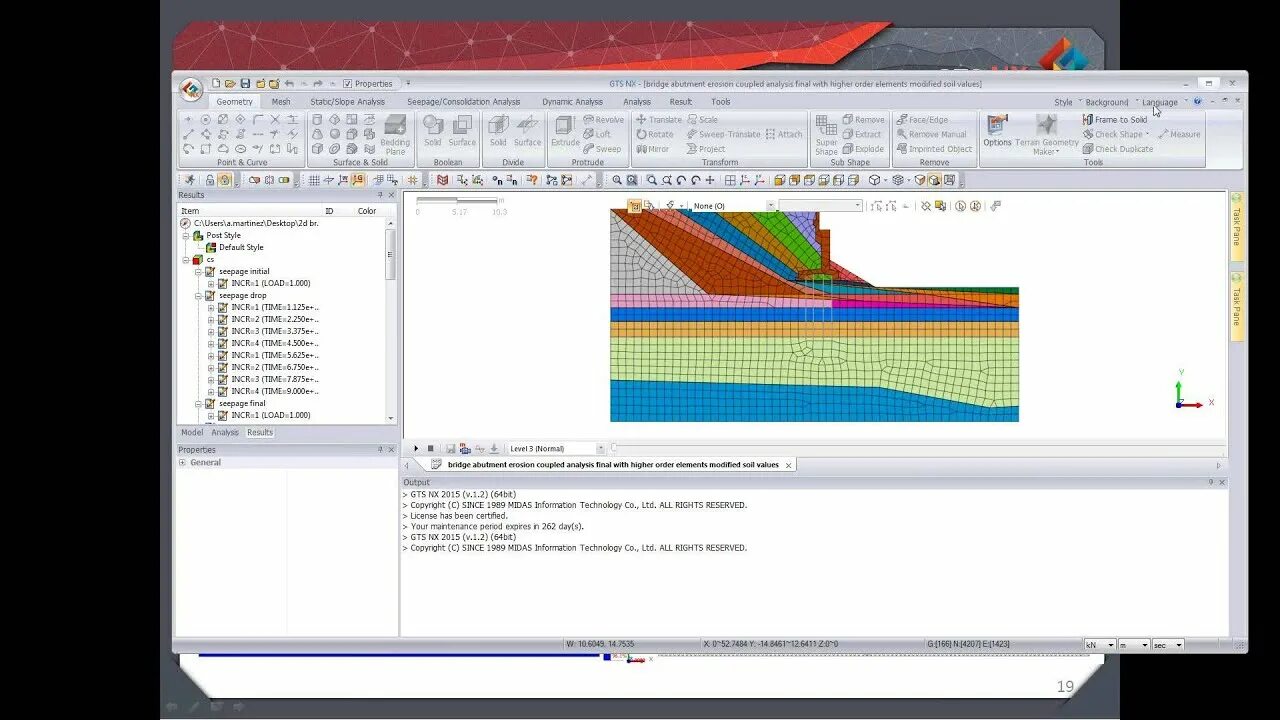This screenshot has width=1280, height=720.
Task: Click the Zoom magnifier icon in view toolbar
Action: 617,180
